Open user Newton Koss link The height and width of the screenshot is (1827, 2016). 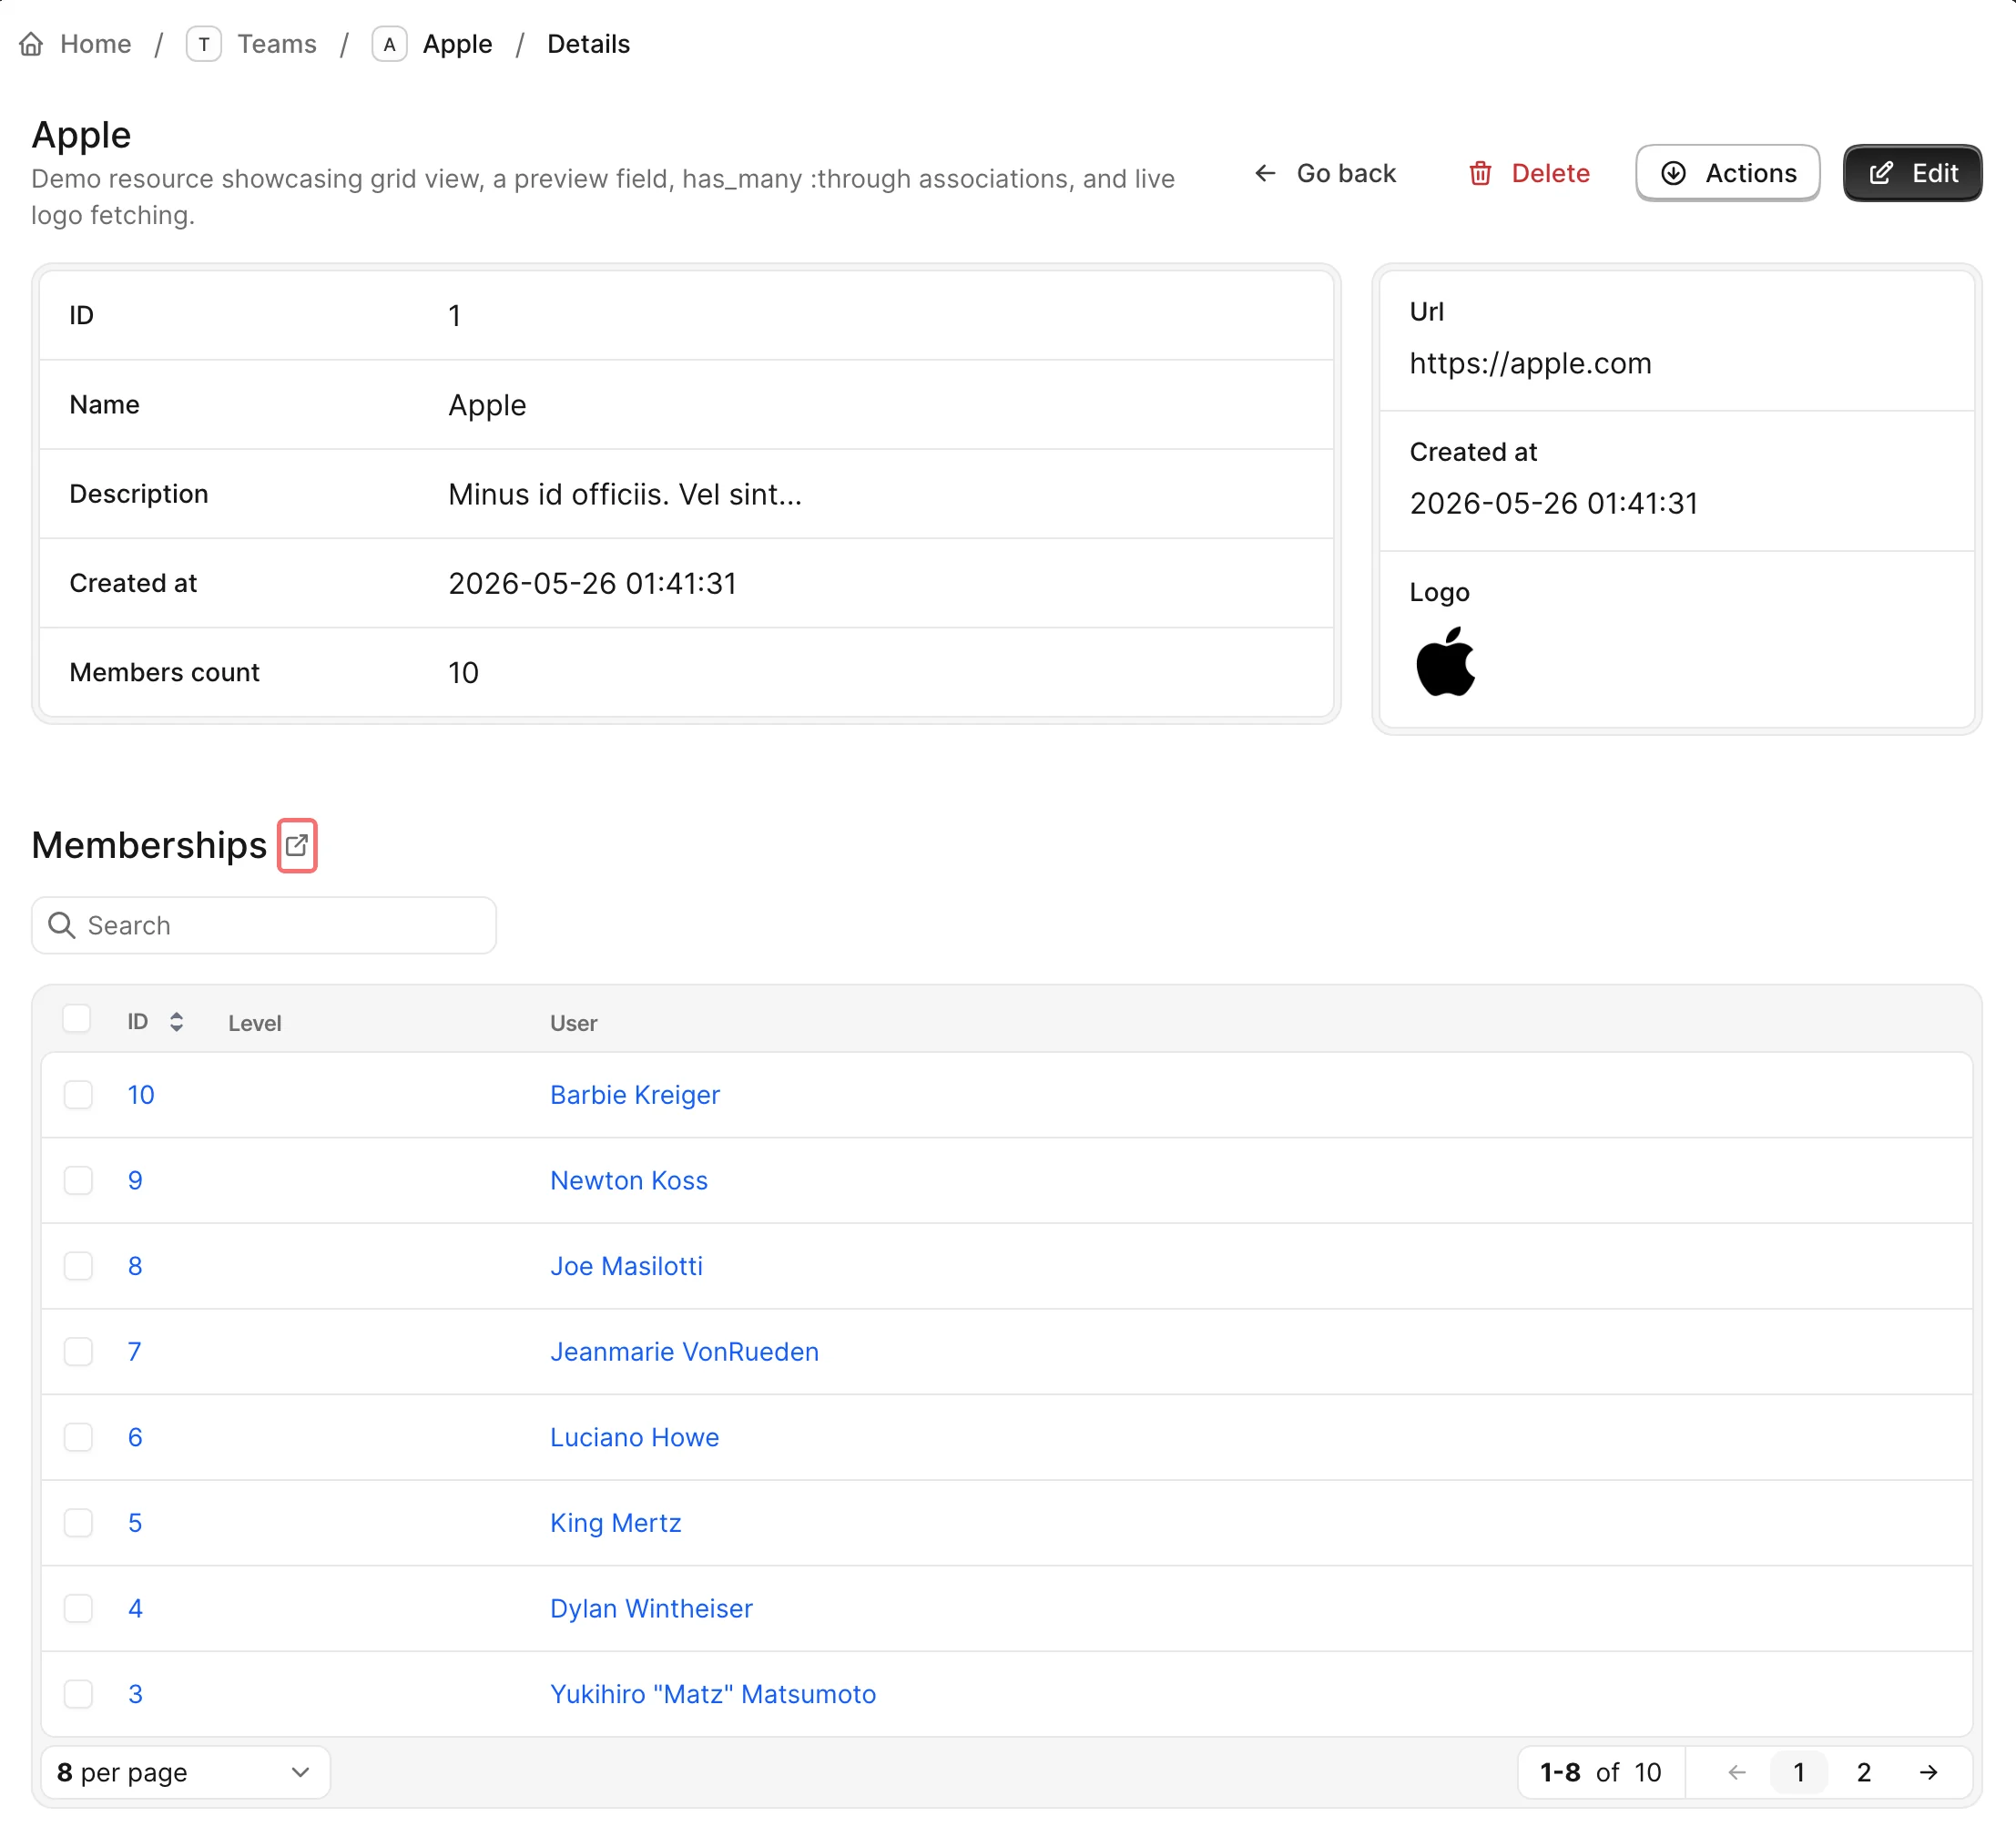tap(629, 1180)
